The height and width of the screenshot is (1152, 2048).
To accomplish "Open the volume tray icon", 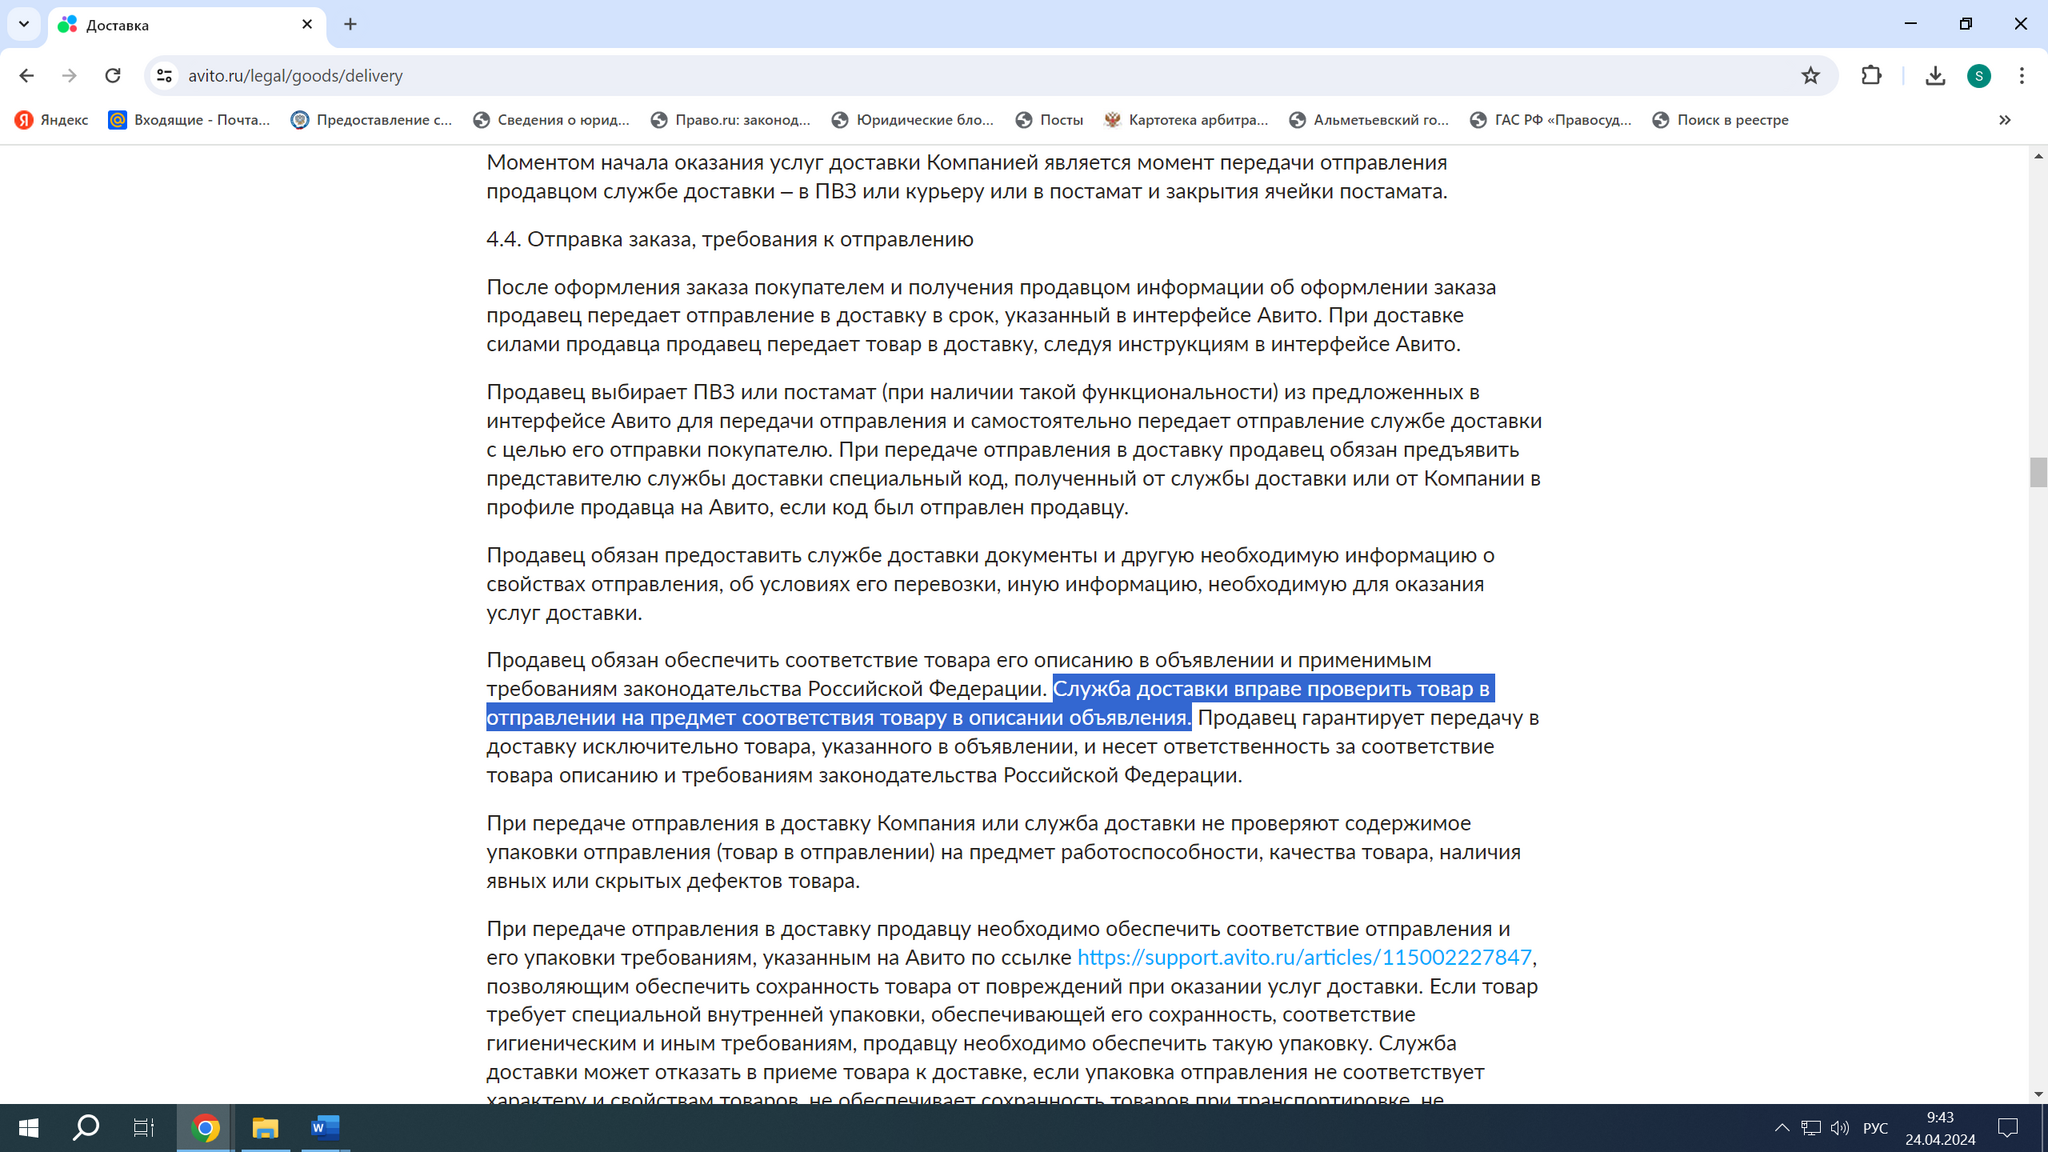I will pyautogui.click(x=1840, y=1128).
